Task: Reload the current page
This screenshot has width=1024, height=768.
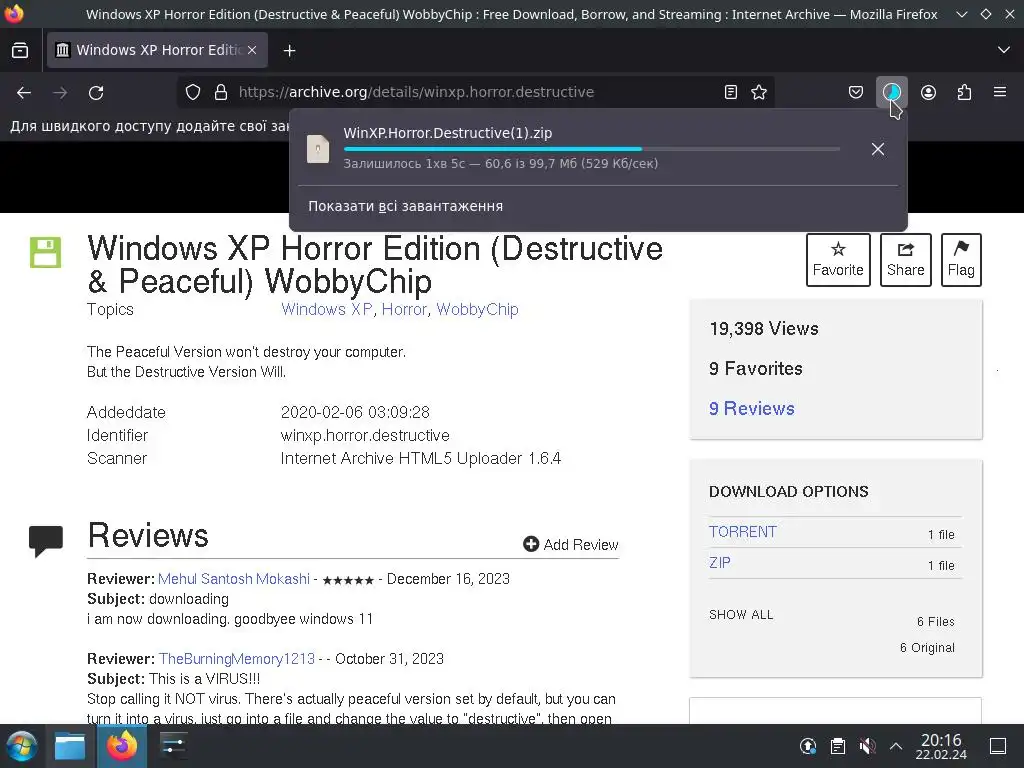Action: coord(96,93)
